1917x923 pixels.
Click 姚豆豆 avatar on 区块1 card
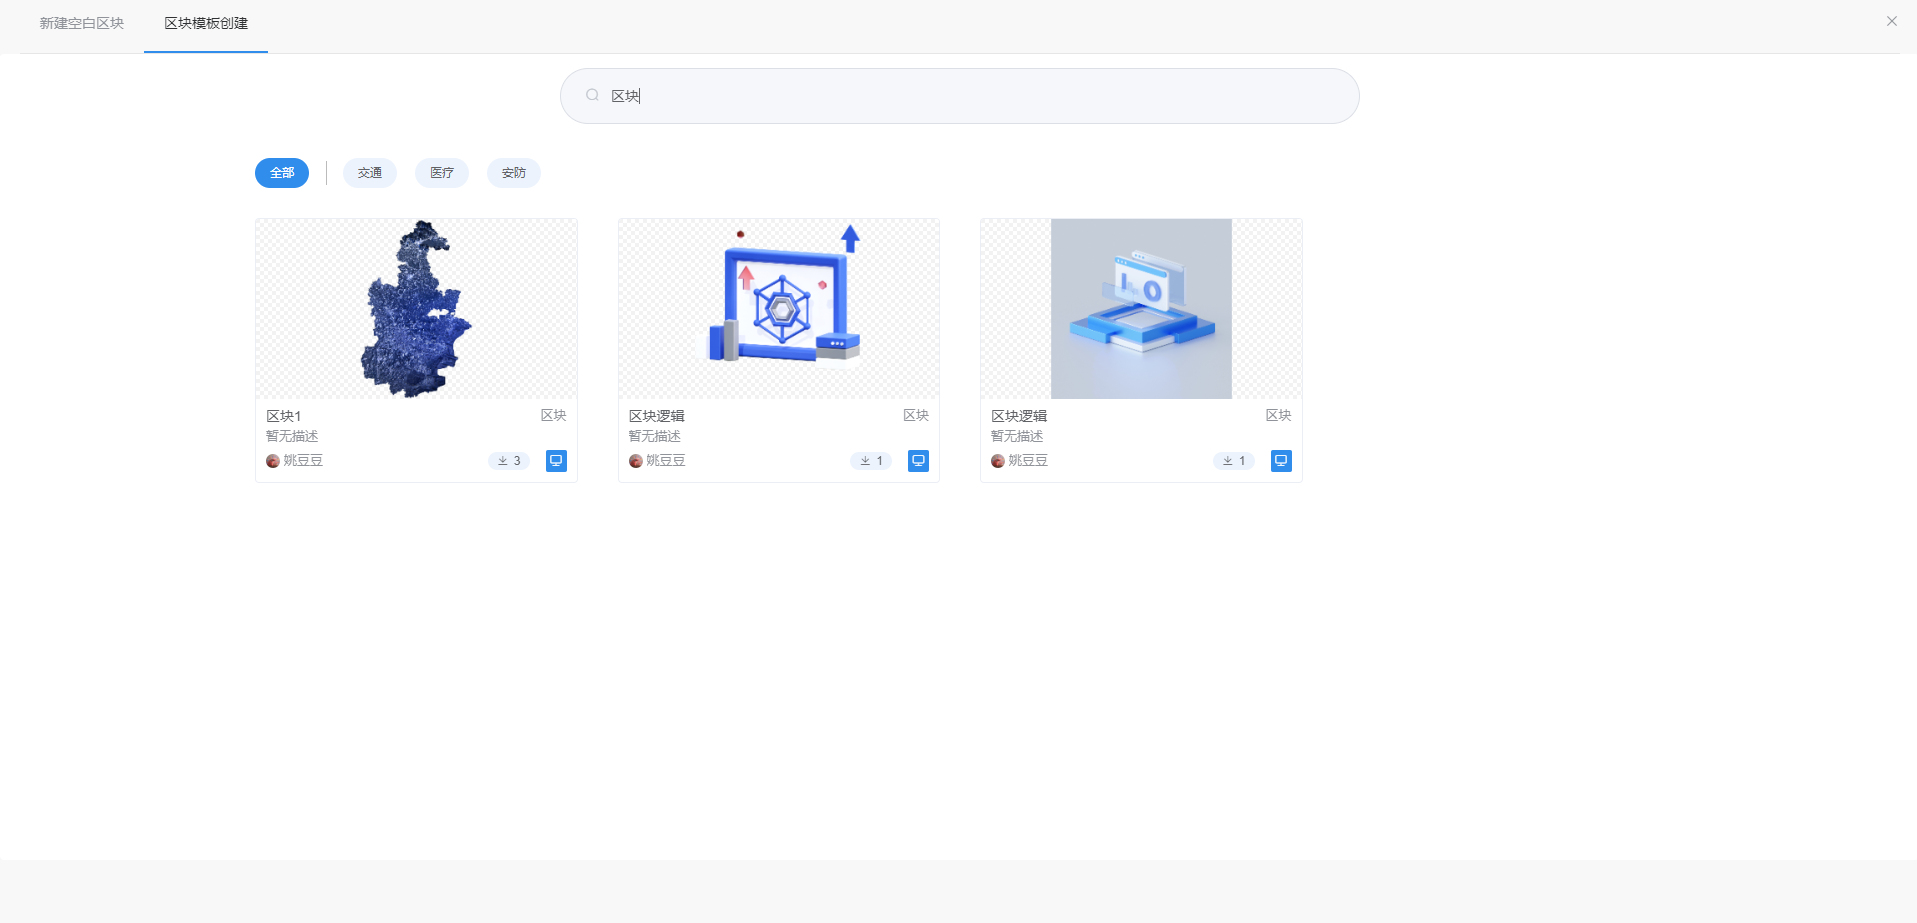coord(272,461)
